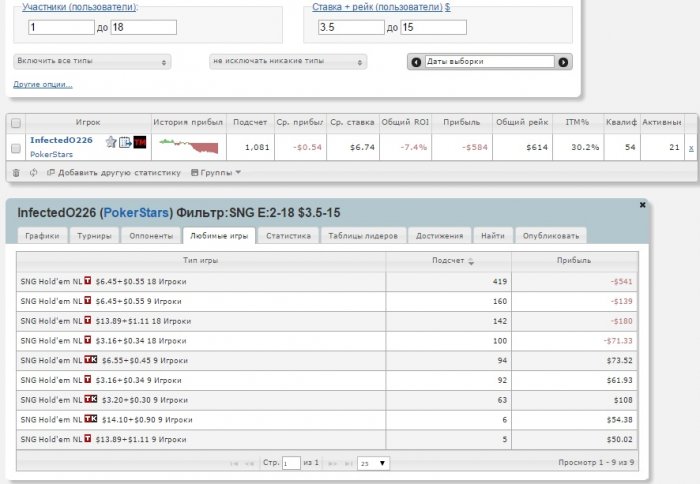Viewport: 700px width, 484px height.
Task: Click the T icon in $13.89+$1.11 9 Игроки row
Action: 88,438
